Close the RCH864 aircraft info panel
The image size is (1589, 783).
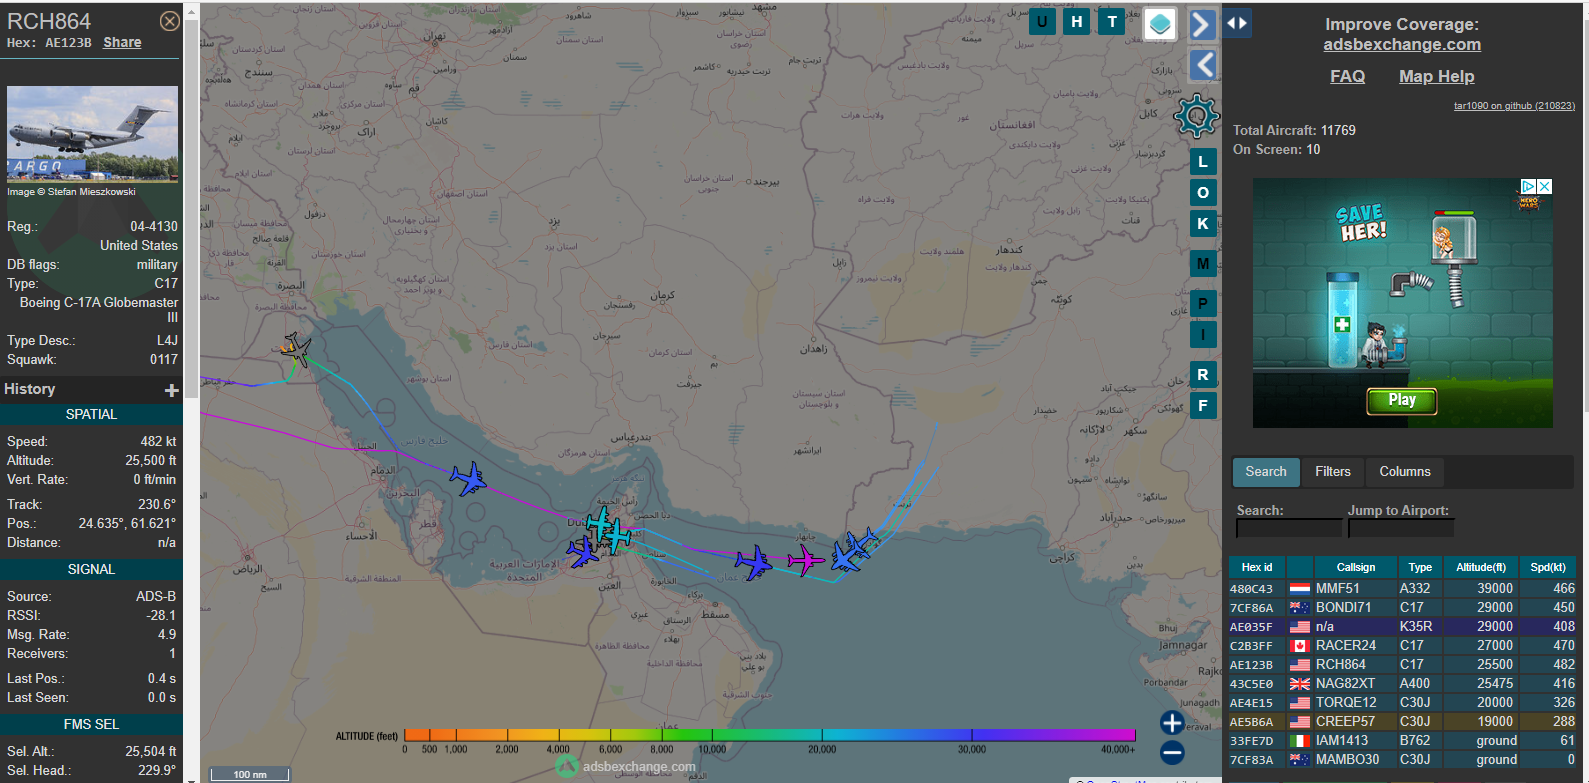[x=170, y=21]
